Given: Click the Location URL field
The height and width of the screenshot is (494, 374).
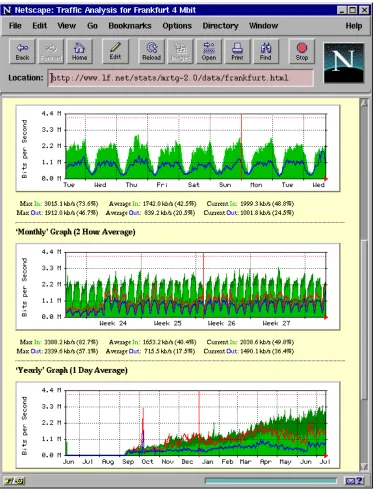Looking at the screenshot, I should click(181, 78).
